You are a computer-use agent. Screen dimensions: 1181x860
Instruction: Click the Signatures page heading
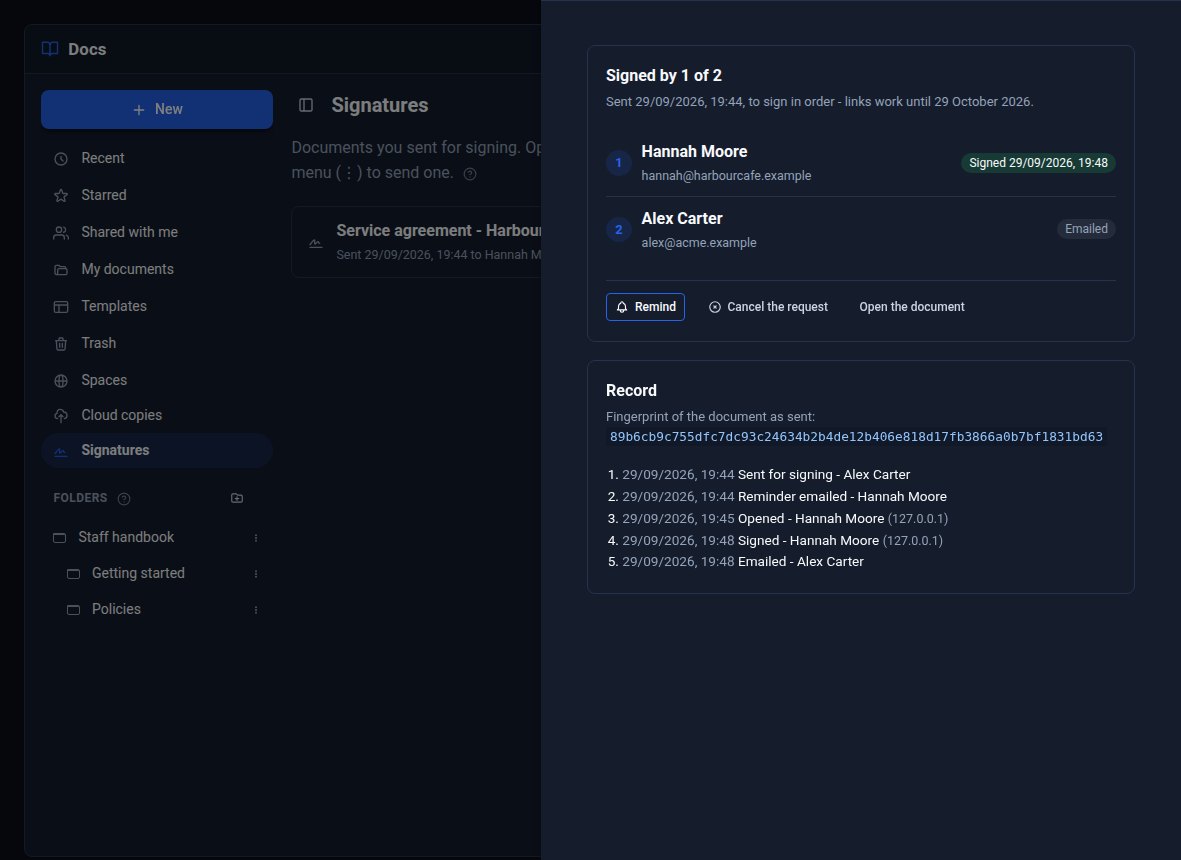click(x=380, y=105)
